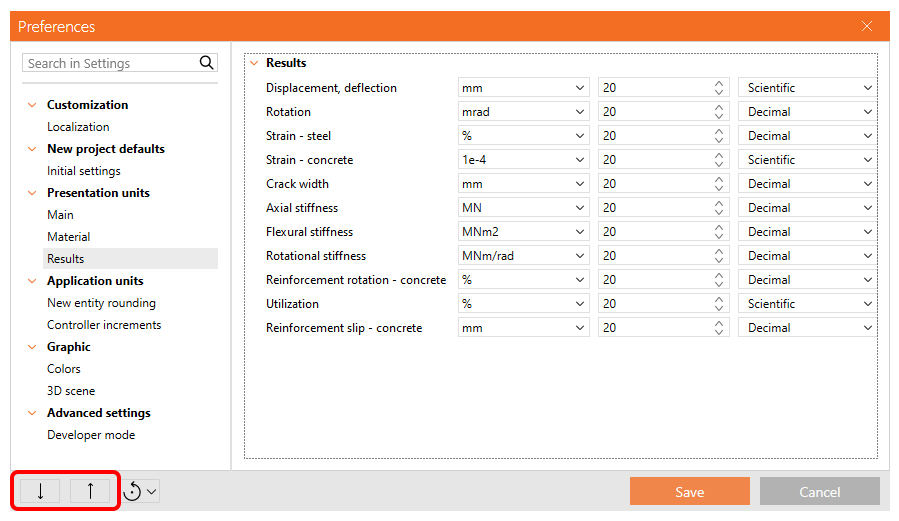Open the Rotational stiffness unit dropdown
Screen dimensions: 899x521
(x=523, y=256)
